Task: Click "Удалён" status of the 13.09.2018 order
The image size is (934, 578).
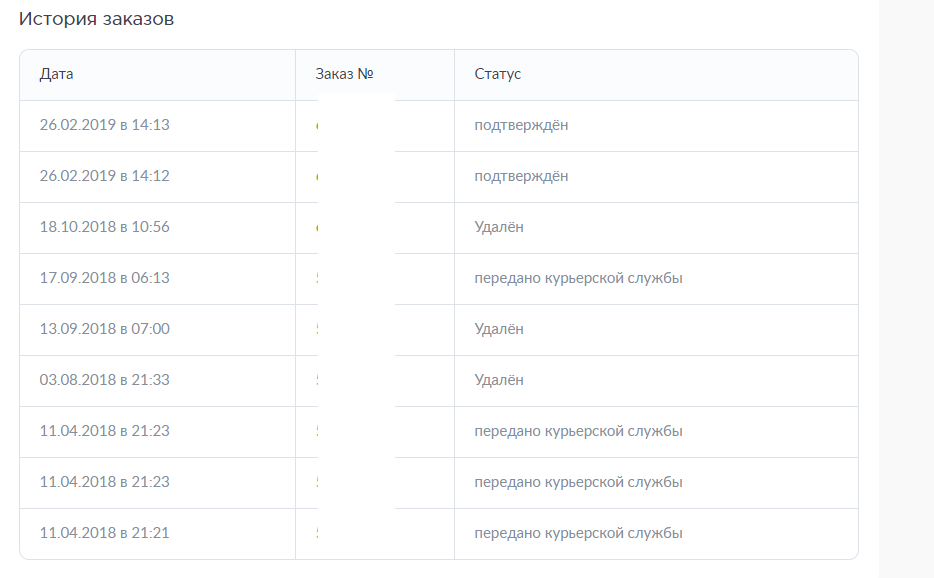Action: 499,329
